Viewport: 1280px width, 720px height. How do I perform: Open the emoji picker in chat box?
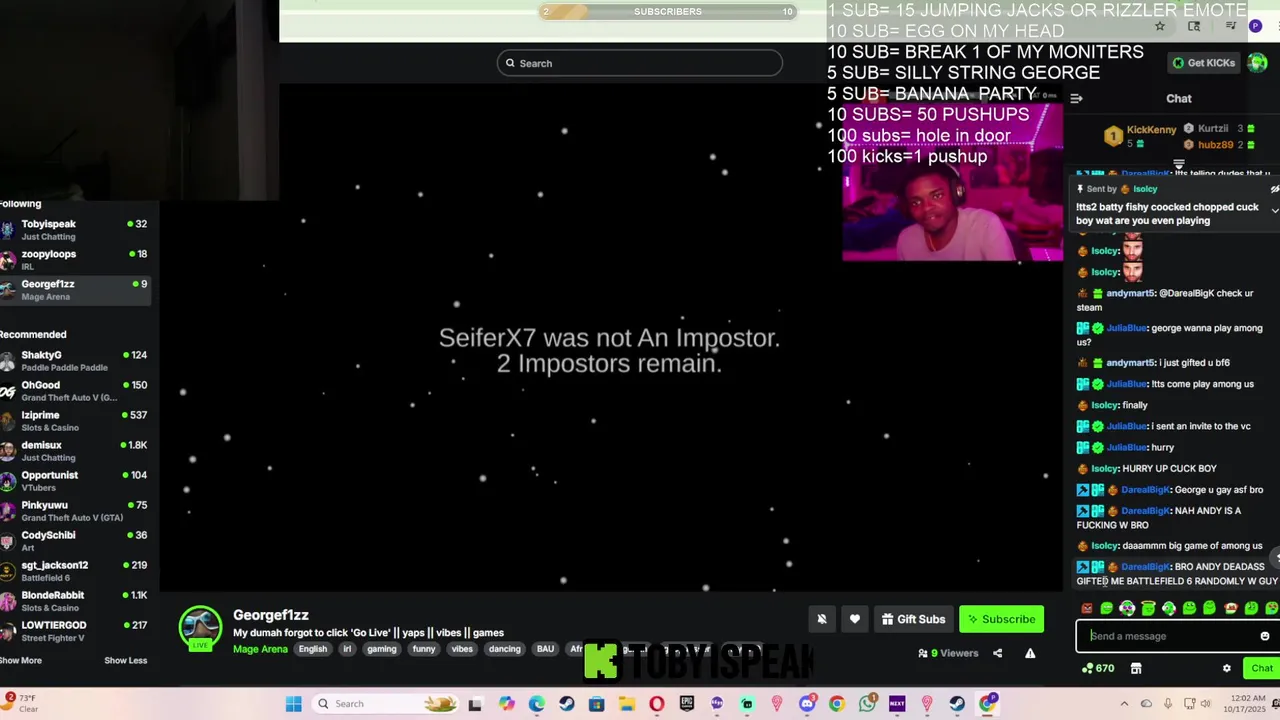pyautogui.click(x=1265, y=636)
